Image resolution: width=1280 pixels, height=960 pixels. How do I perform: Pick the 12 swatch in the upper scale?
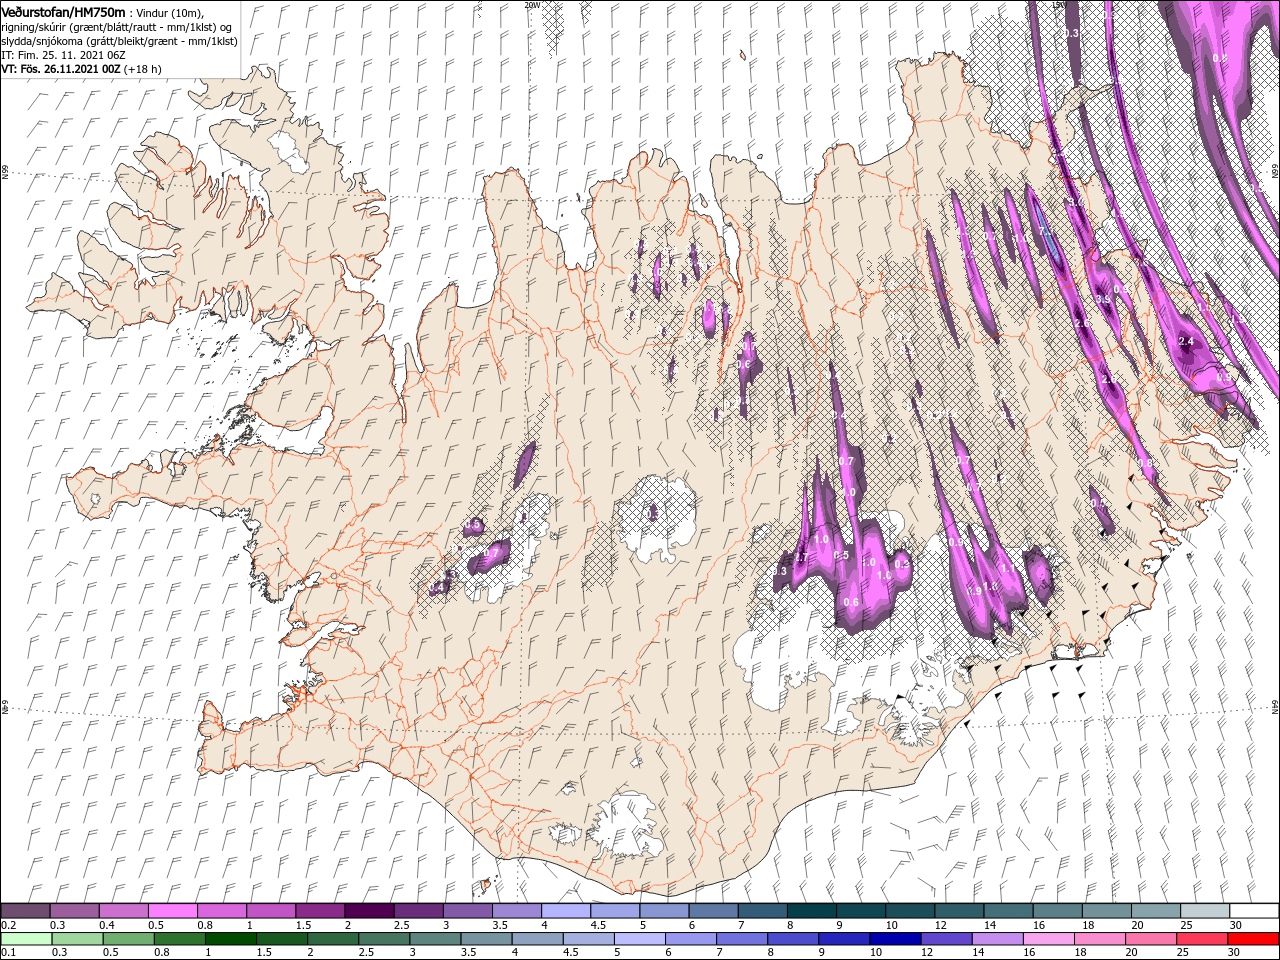pos(959,911)
